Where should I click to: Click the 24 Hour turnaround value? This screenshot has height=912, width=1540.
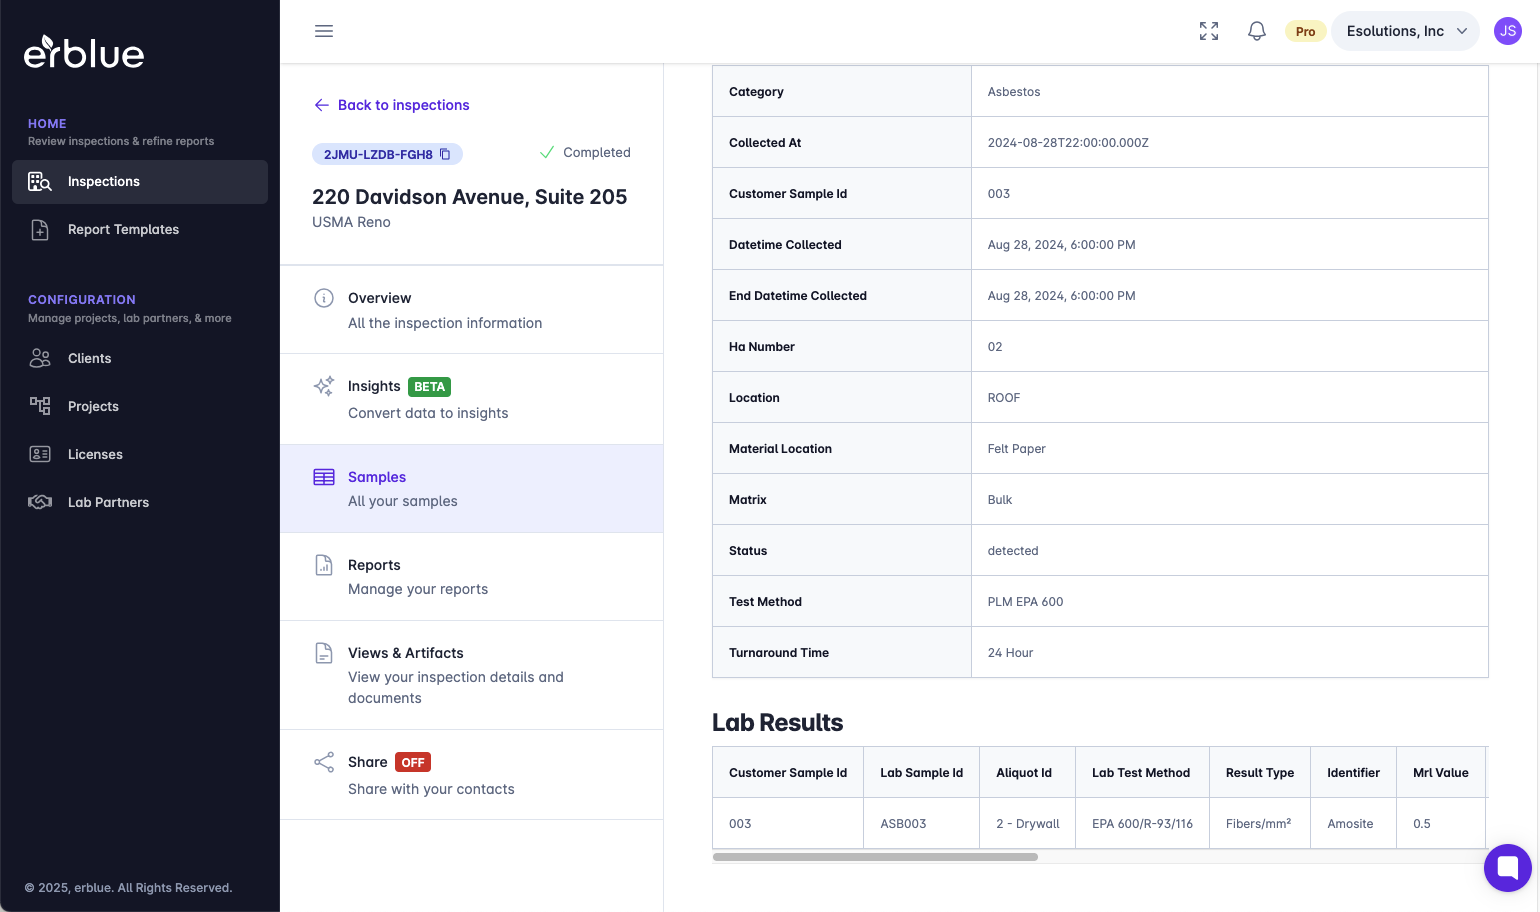[x=1010, y=653]
